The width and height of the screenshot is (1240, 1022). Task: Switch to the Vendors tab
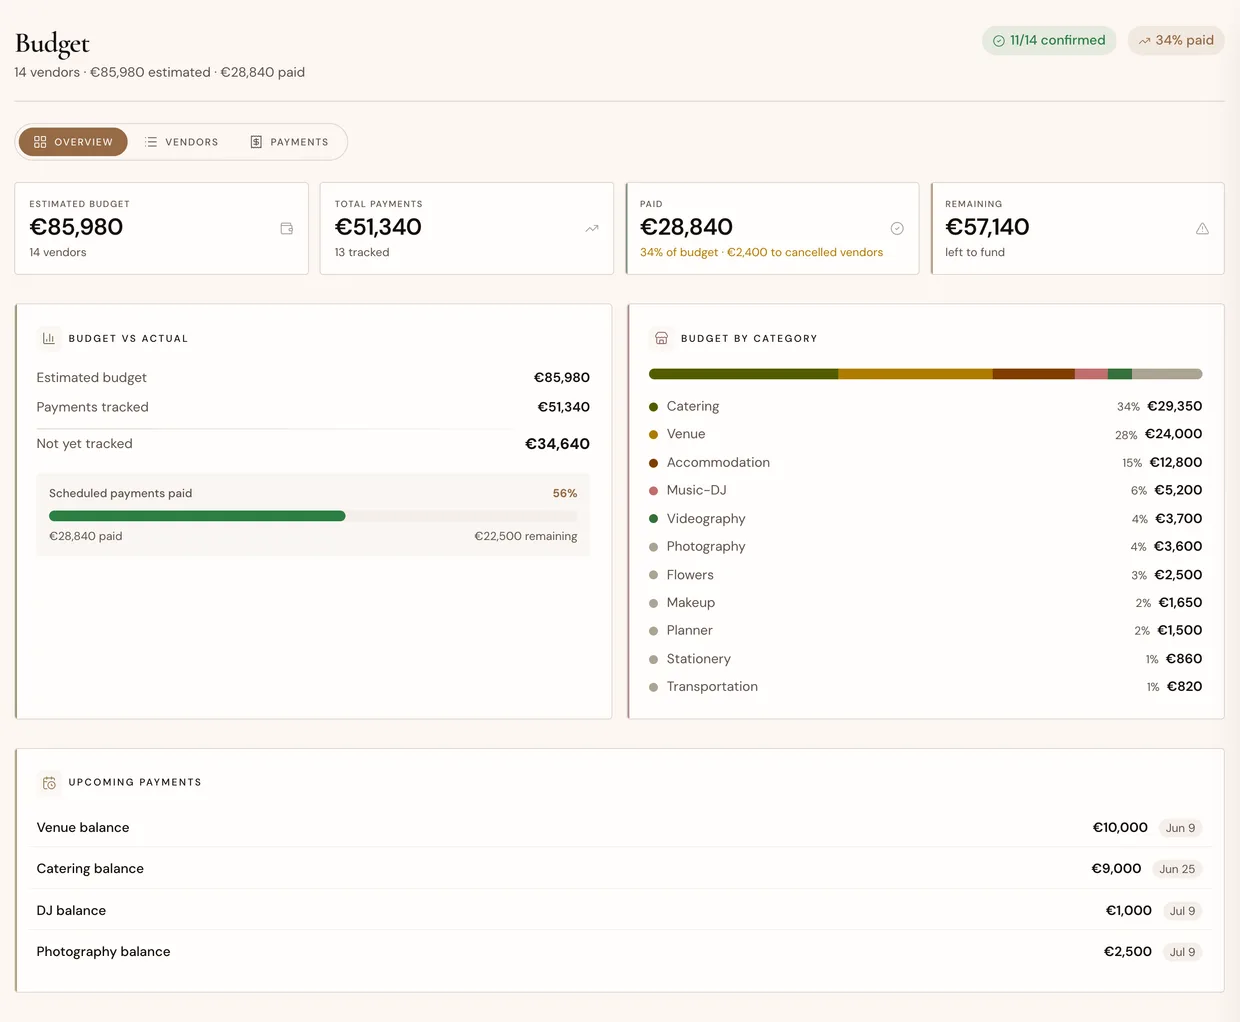(181, 142)
